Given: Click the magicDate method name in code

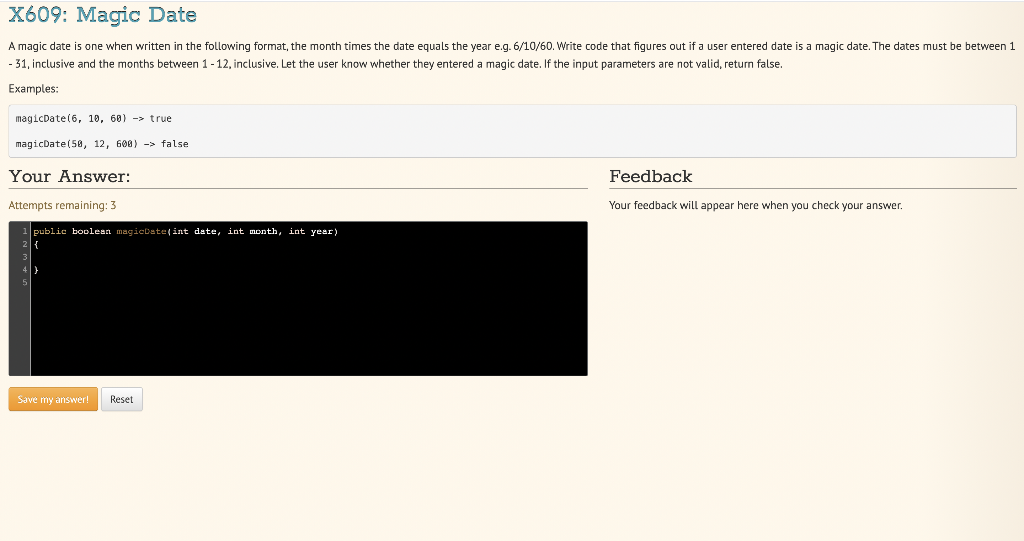Looking at the screenshot, I should [141, 231].
